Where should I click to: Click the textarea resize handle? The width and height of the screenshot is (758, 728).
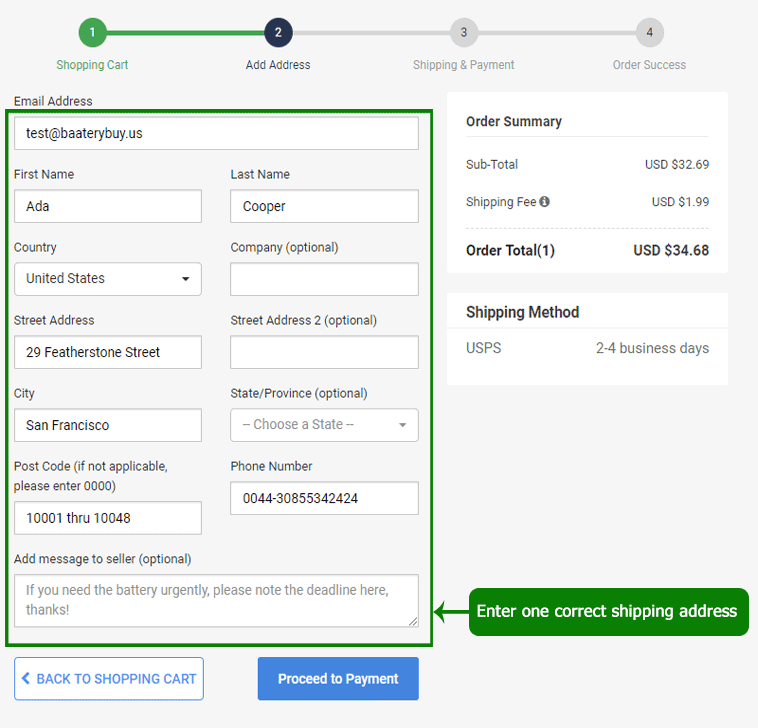(x=413, y=621)
